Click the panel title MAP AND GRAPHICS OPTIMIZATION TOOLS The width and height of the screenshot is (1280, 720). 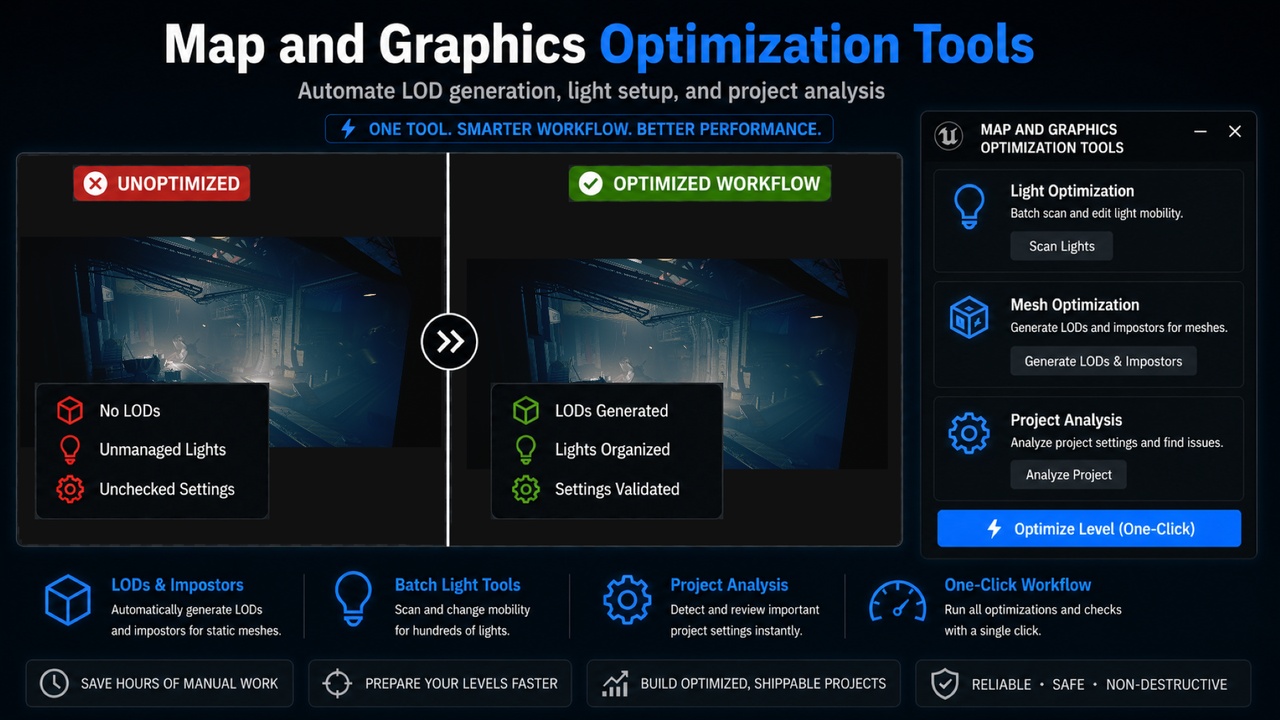[1052, 138]
